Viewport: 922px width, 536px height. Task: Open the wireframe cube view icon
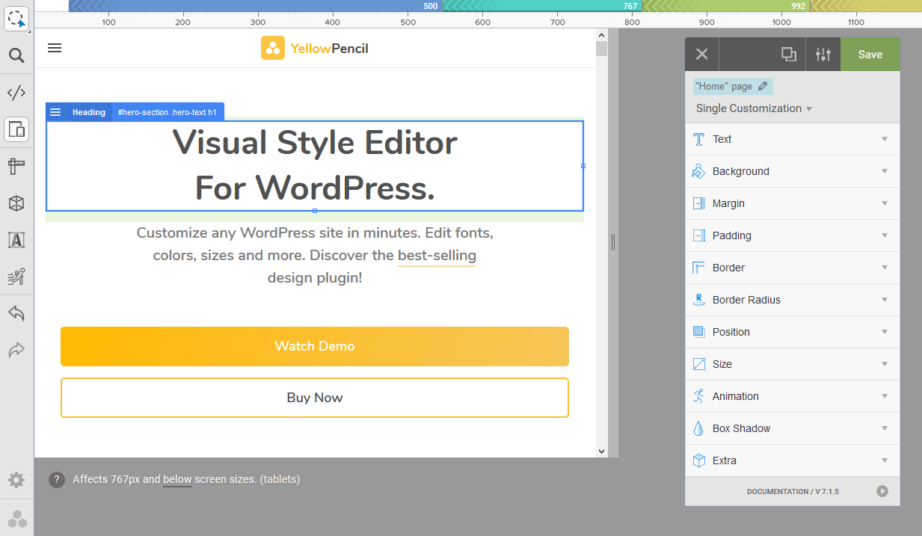click(x=16, y=203)
